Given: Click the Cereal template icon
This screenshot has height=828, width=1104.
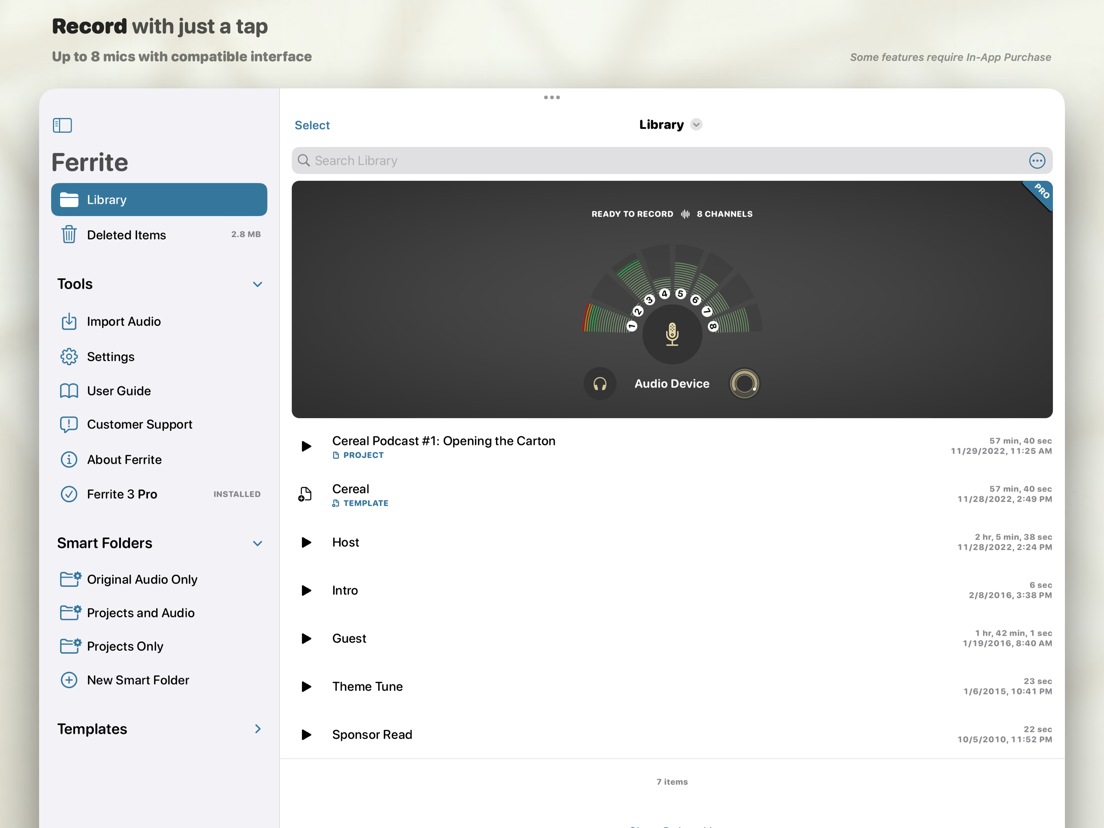Looking at the screenshot, I should point(305,494).
